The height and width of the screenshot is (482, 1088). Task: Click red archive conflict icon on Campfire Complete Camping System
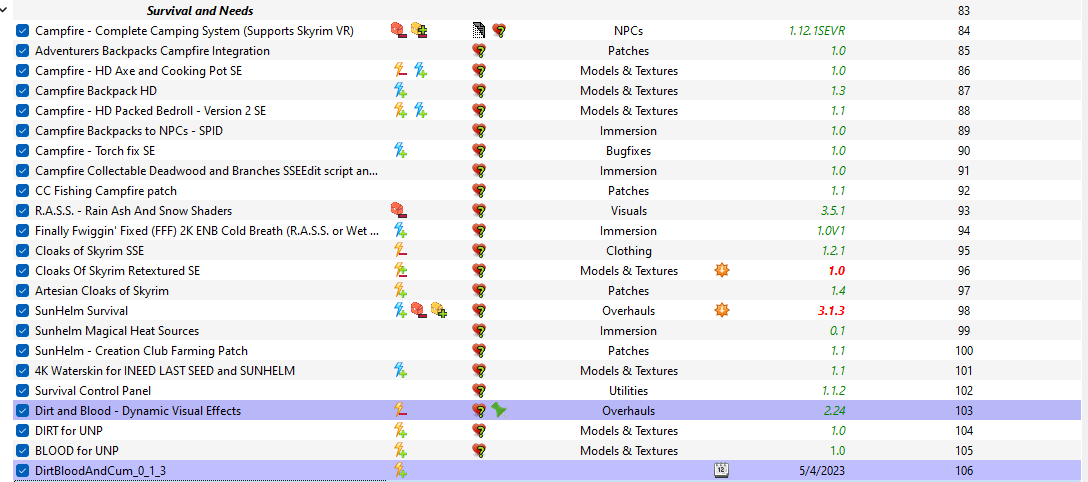click(x=398, y=30)
